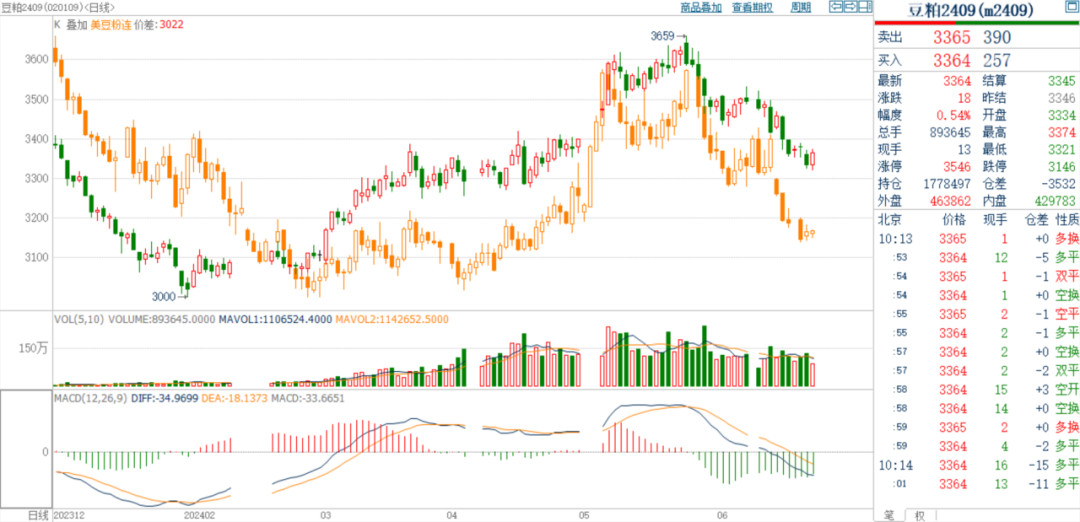Screen dimensions: 1080x522
Task: Click the 卖出 price 3365
Action: (952, 36)
